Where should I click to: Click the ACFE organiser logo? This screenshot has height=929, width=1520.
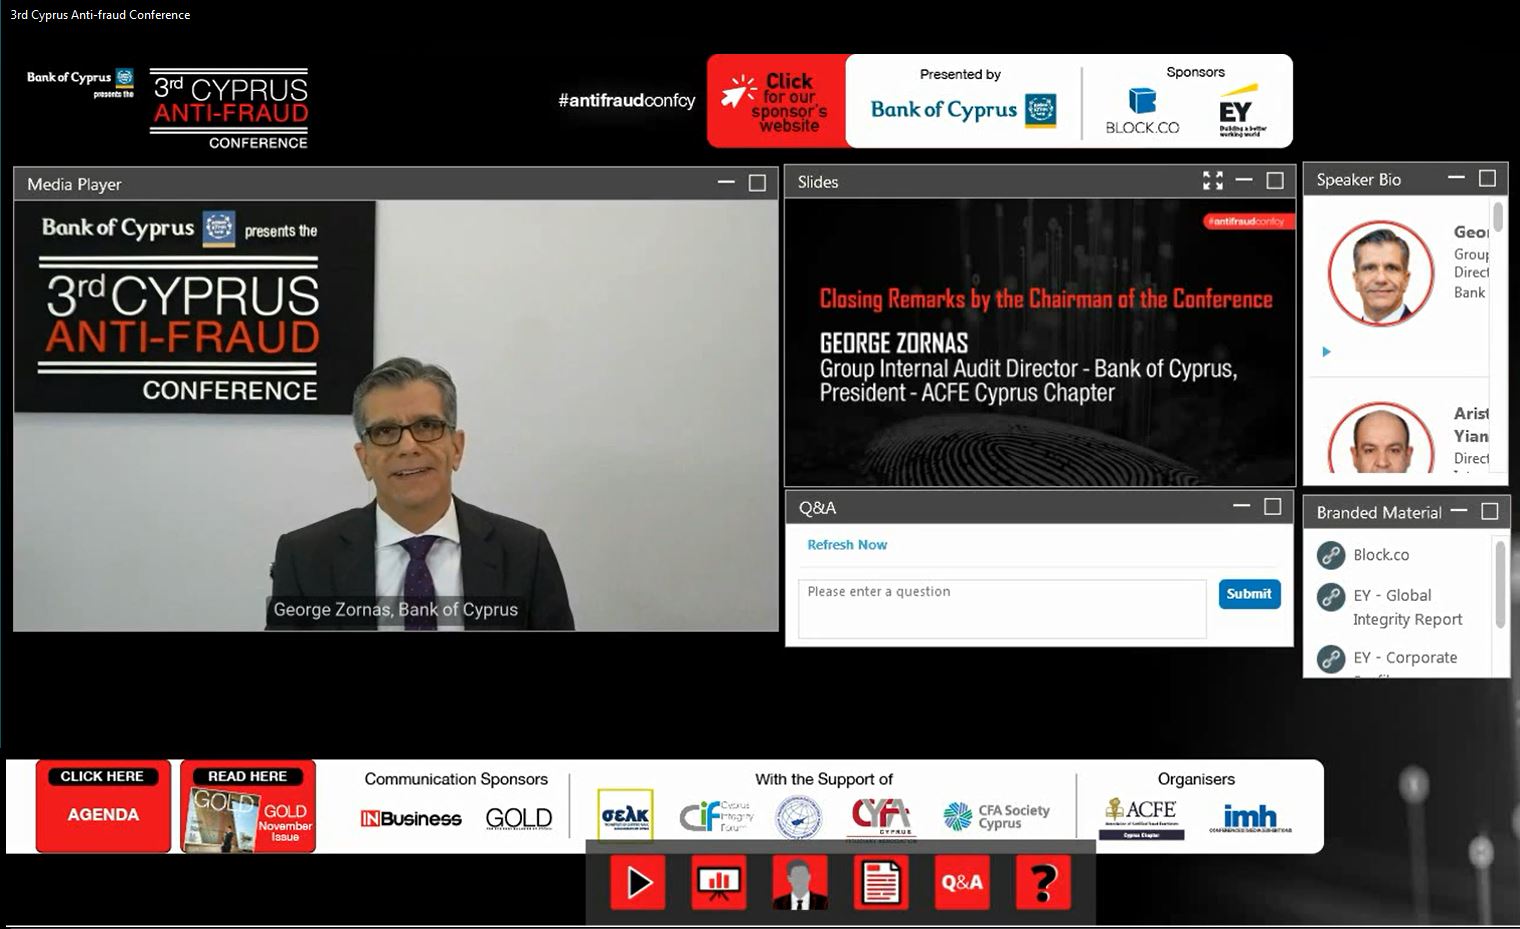coord(1141,818)
